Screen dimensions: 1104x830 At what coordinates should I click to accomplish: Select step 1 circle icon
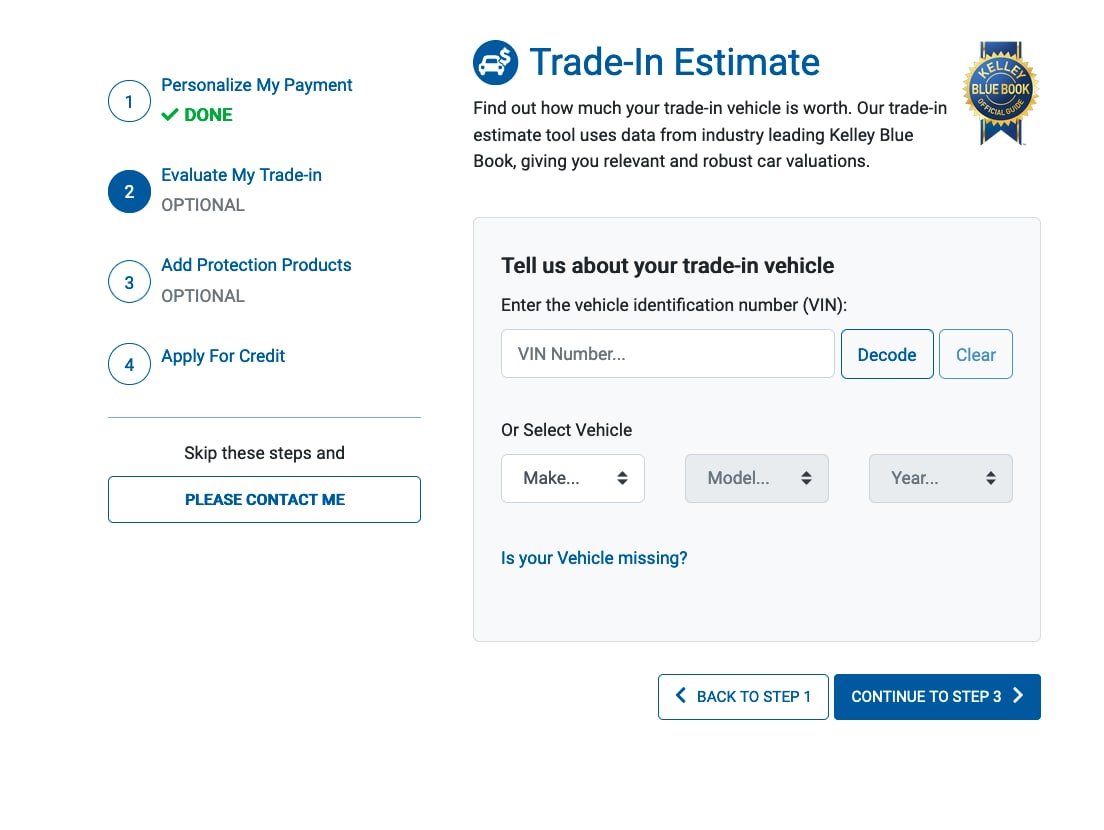(129, 101)
